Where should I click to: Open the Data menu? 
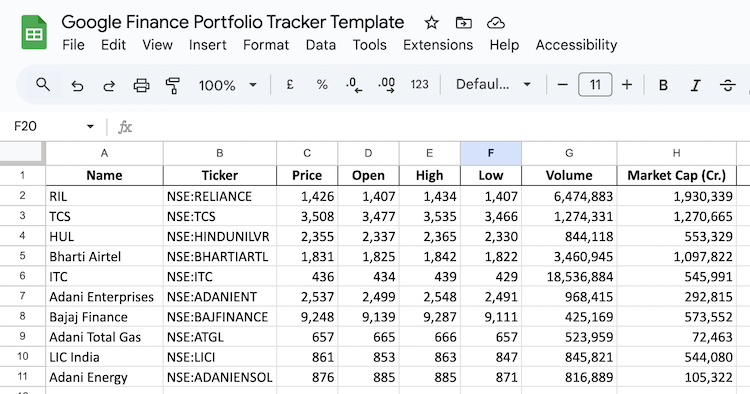point(320,45)
